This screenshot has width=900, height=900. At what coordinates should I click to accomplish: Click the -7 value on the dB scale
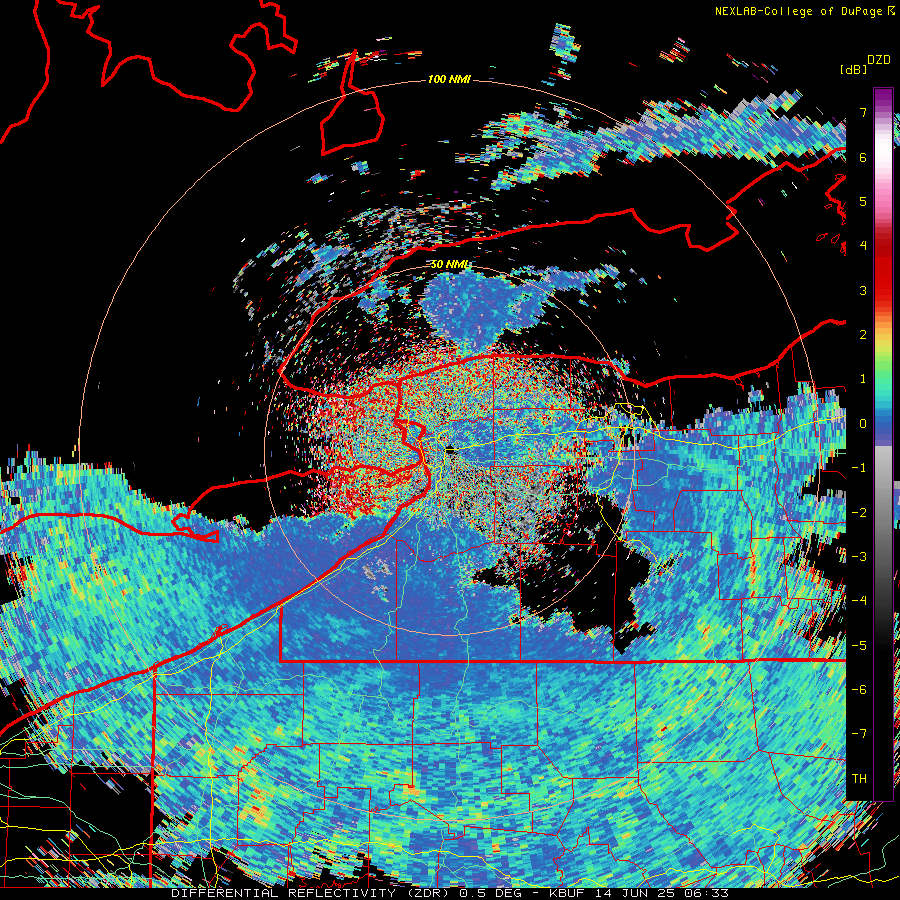tap(859, 734)
